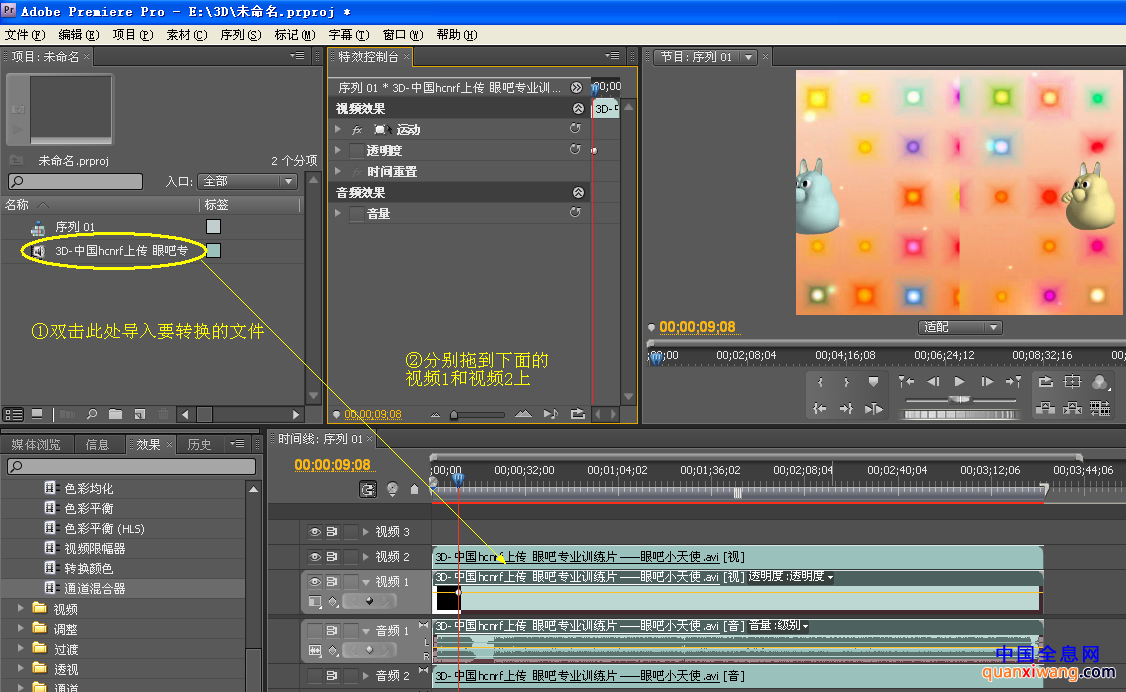The height and width of the screenshot is (692, 1126).
Task: Play in to out in program monitor
Action: click(x=873, y=408)
